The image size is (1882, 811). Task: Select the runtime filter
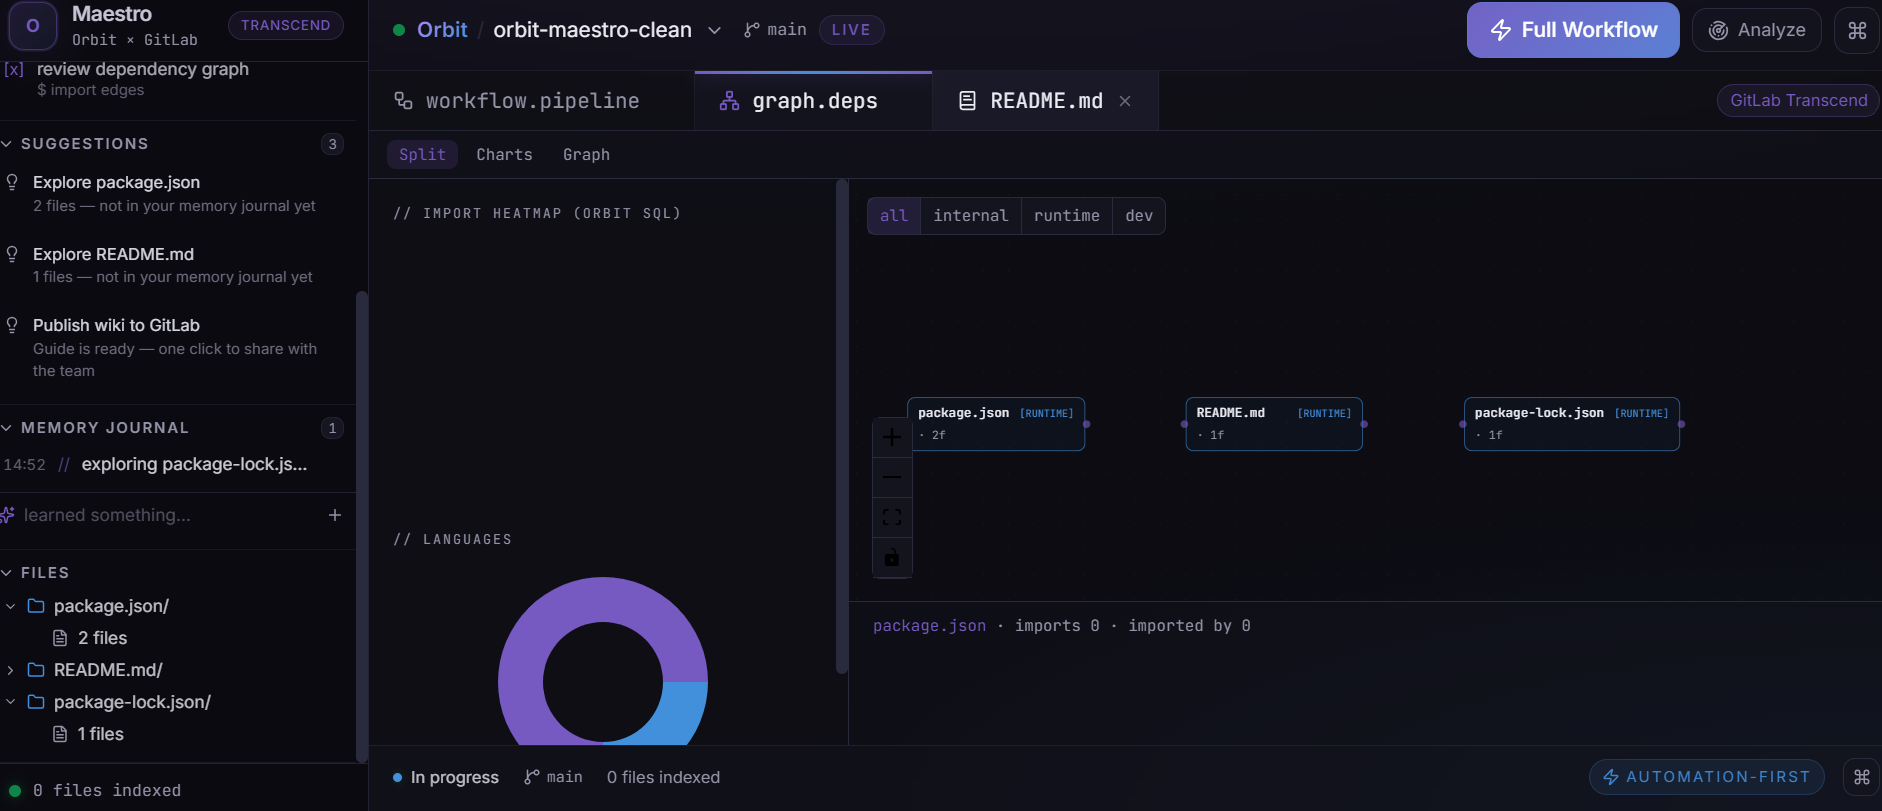[x=1067, y=216]
